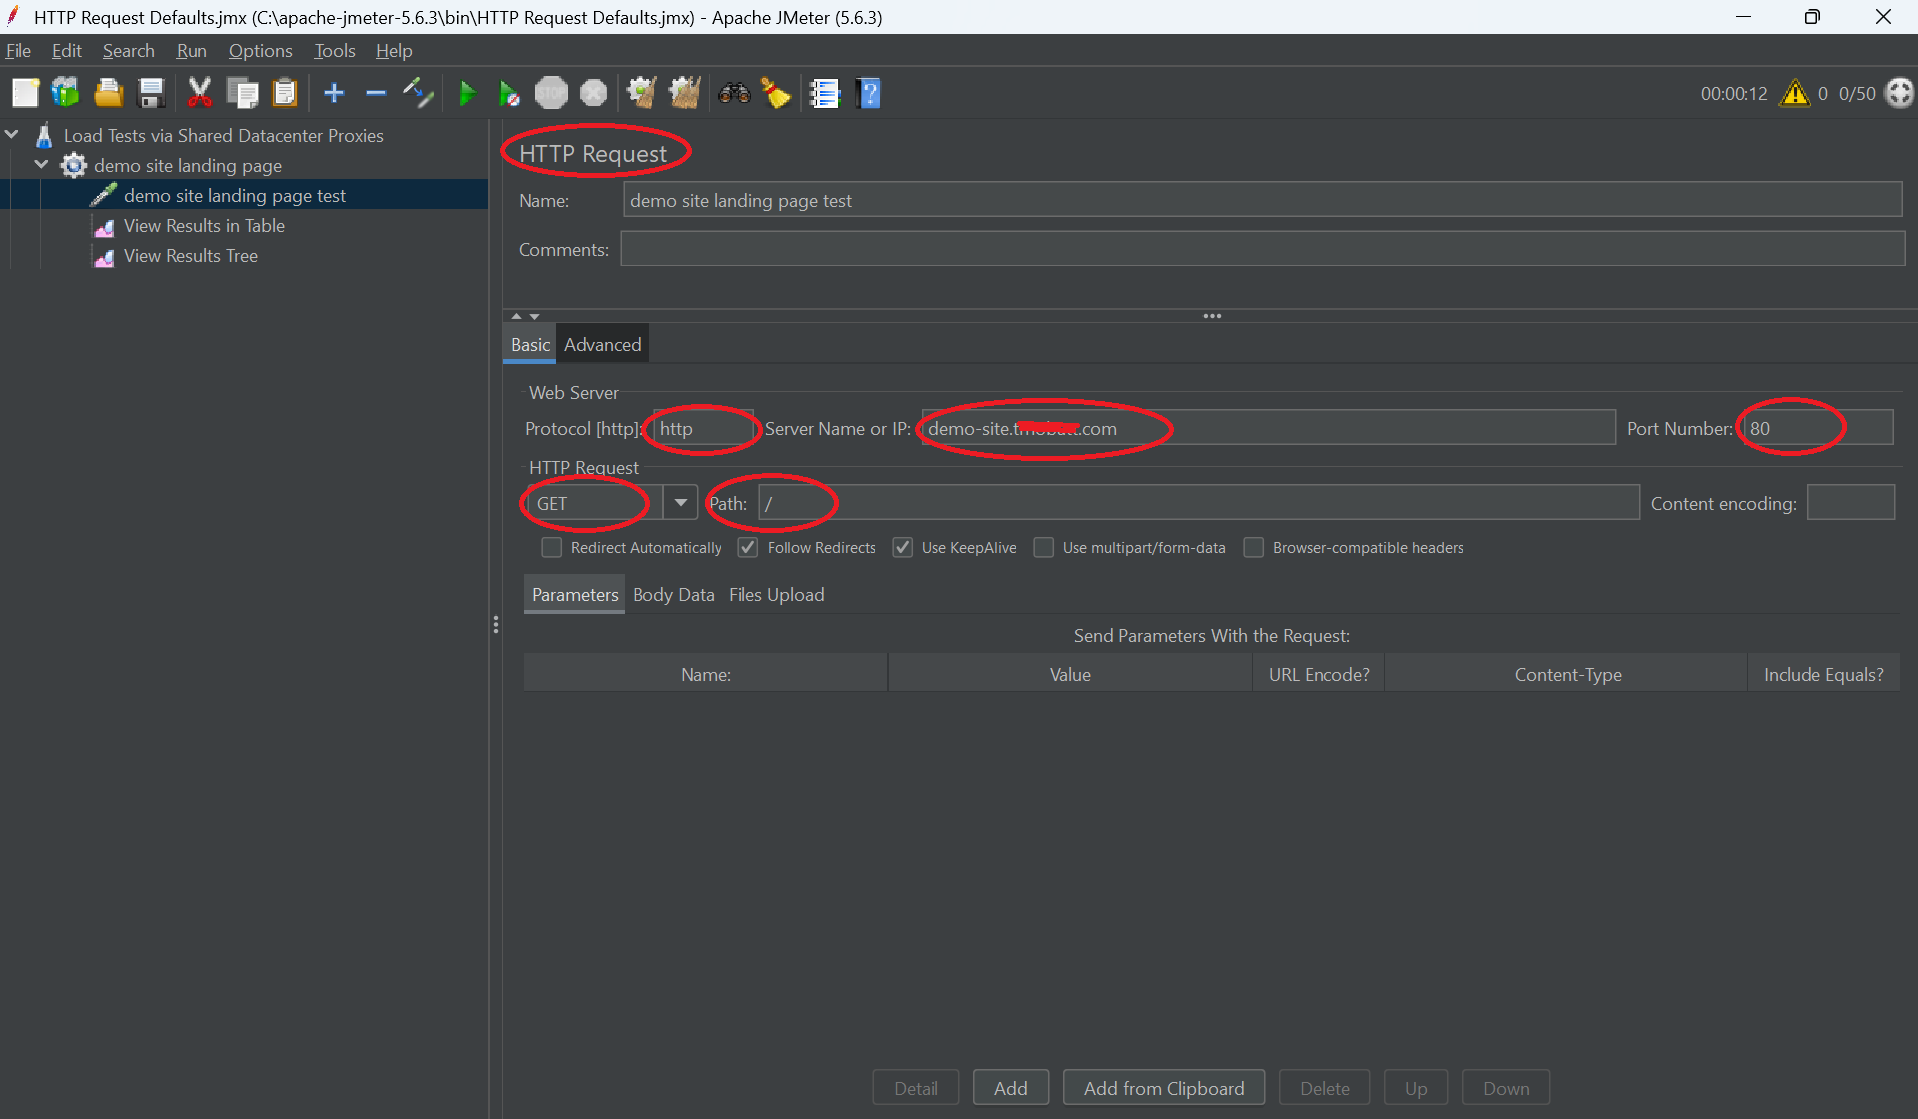Click the Path input field

[x=1198, y=502]
